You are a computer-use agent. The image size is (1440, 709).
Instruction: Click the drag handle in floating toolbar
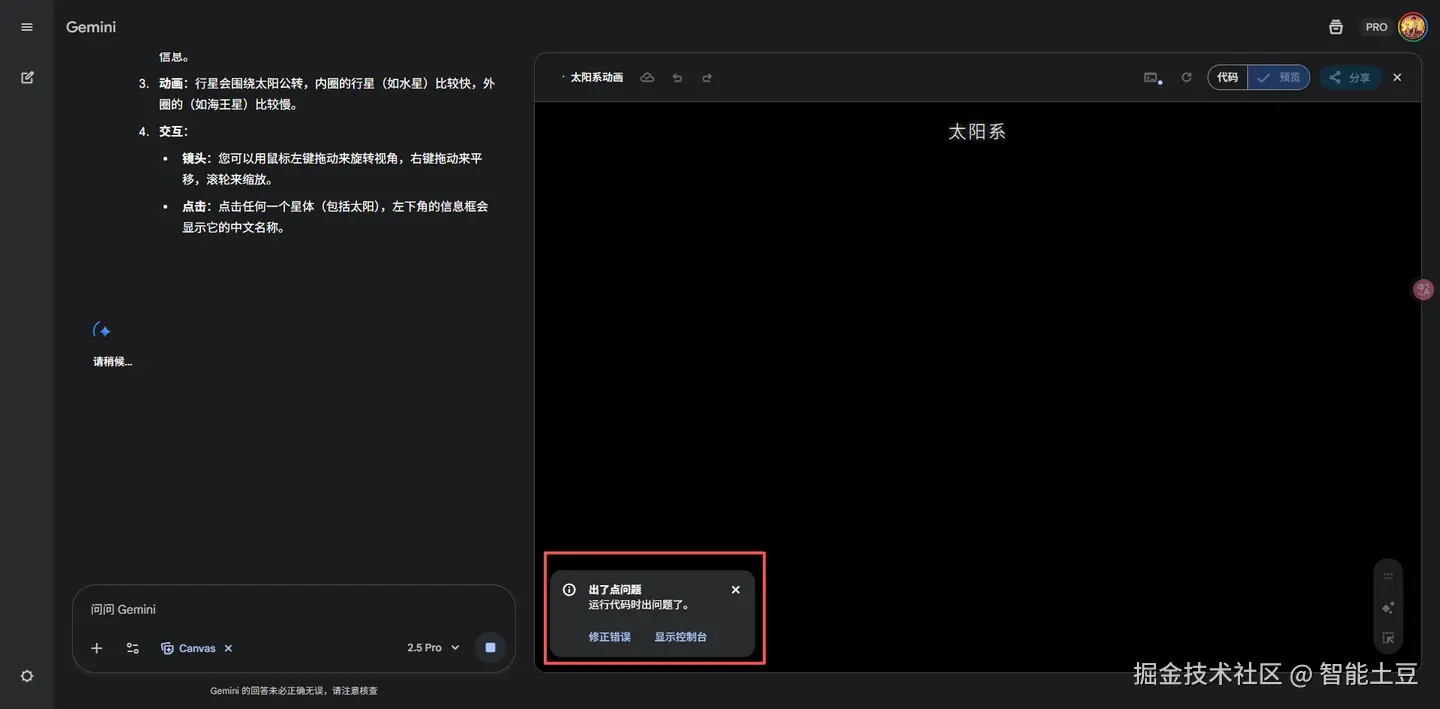pos(1388,576)
